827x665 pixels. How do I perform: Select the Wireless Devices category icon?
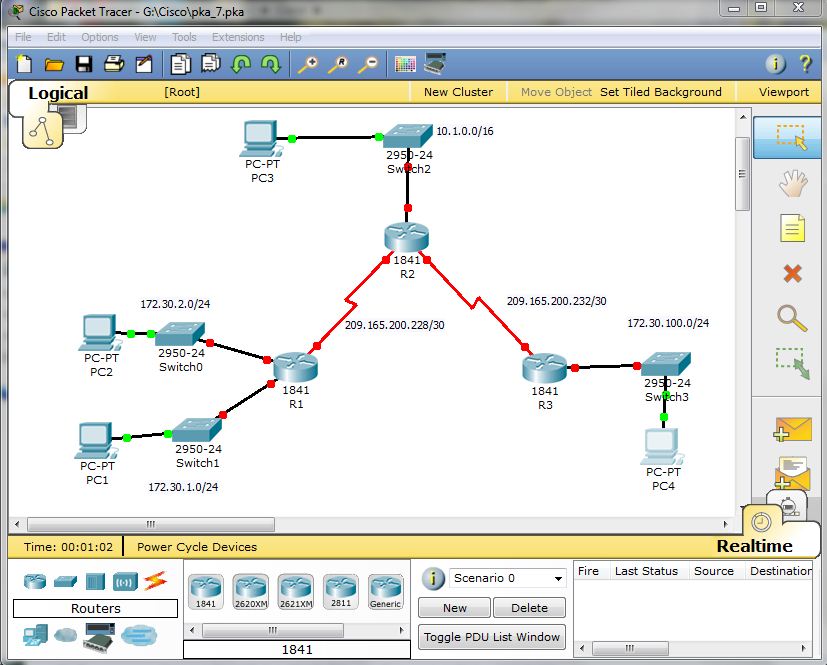coord(125,581)
